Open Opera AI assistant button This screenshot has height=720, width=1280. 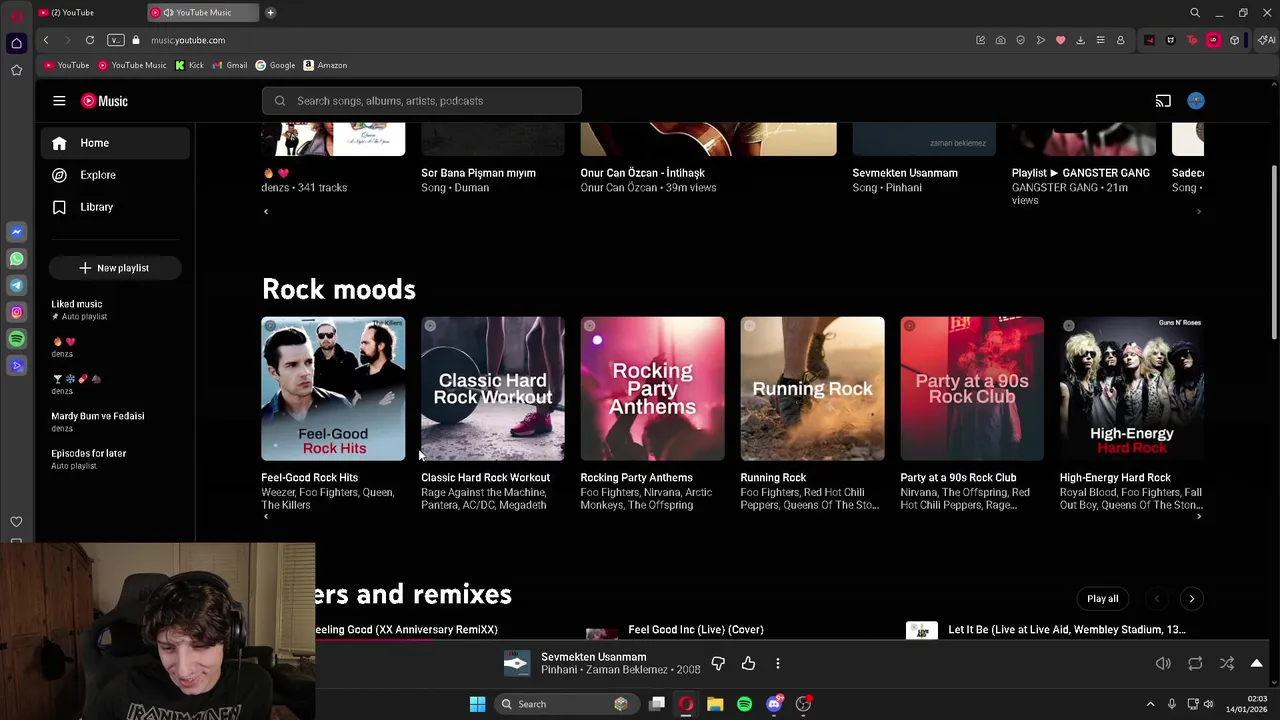click(1267, 40)
